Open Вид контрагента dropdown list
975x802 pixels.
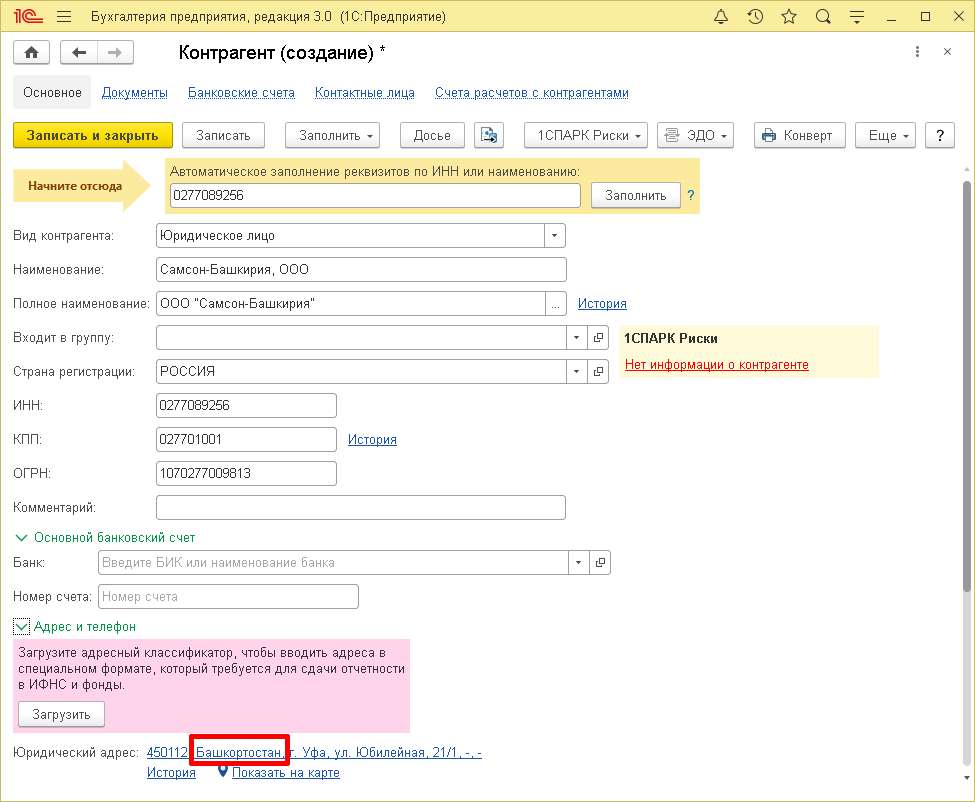pyautogui.click(x=555, y=236)
